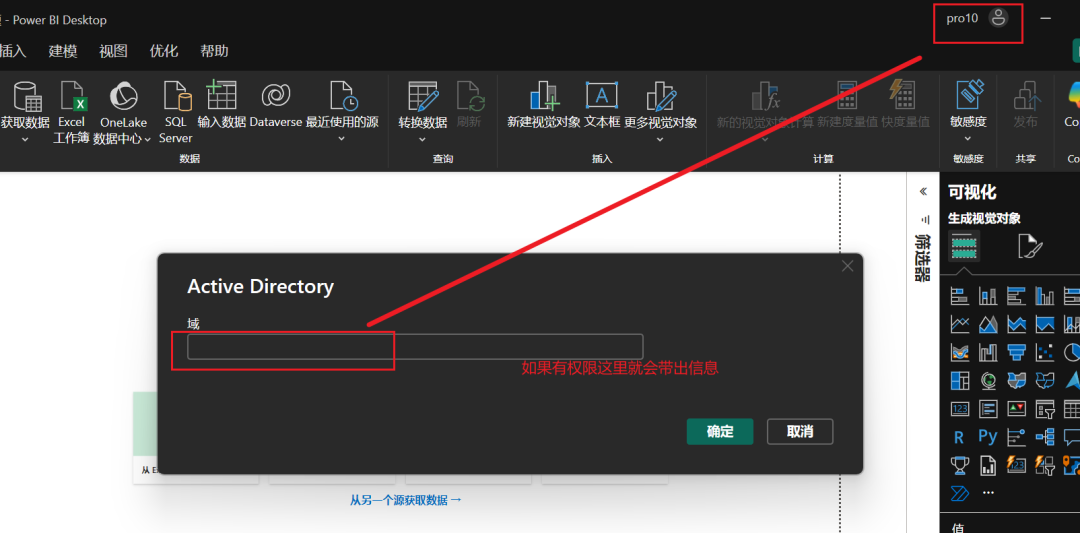This screenshot has width=1080, height=533.
Task: Open the 获取数据 dropdown arrow
Action: (25, 138)
